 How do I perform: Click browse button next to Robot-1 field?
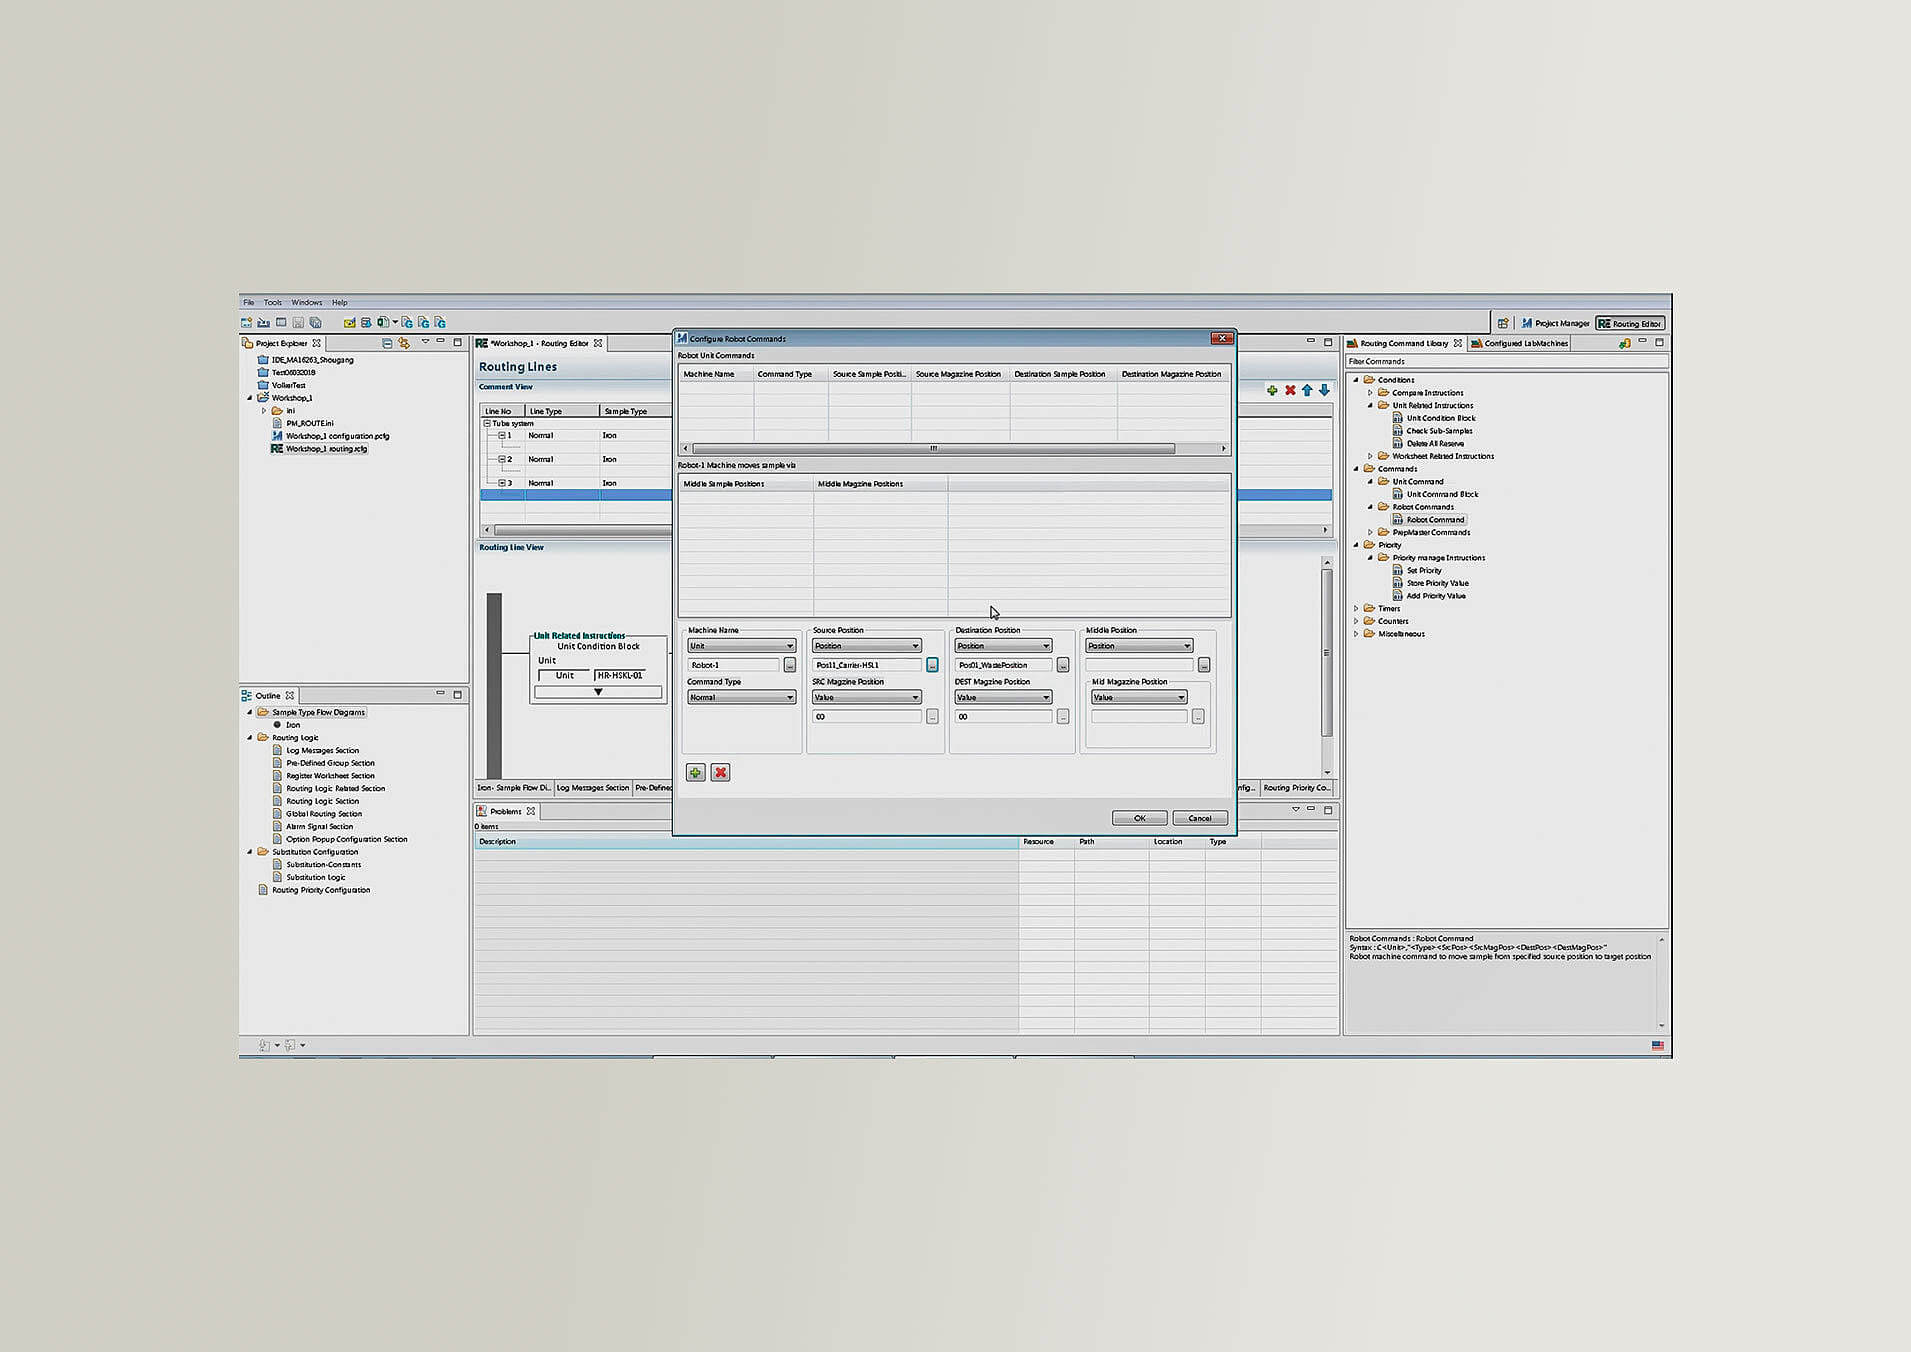pos(789,665)
